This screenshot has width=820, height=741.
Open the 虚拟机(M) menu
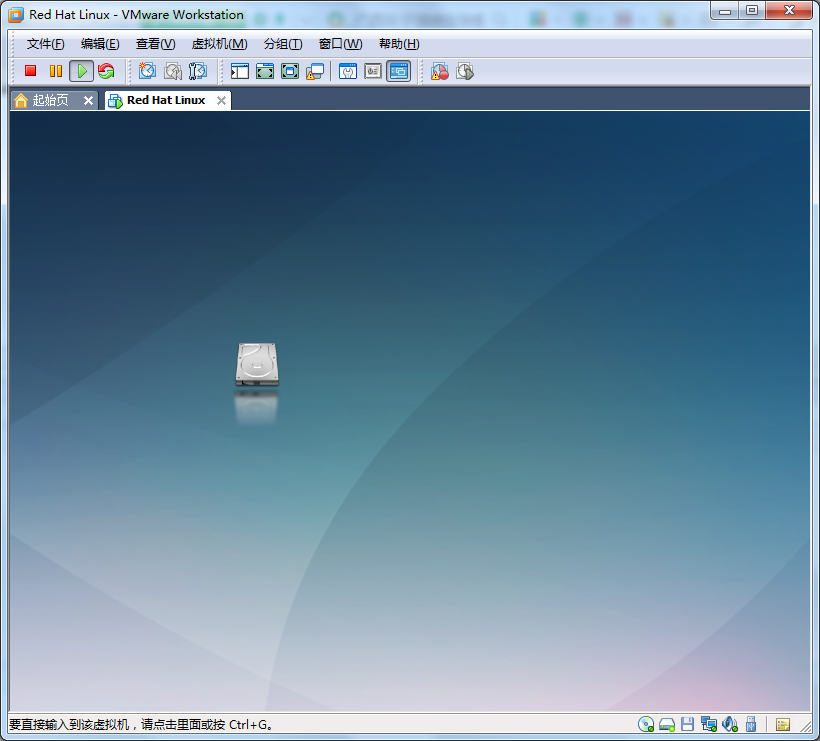(x=220, y=44)
